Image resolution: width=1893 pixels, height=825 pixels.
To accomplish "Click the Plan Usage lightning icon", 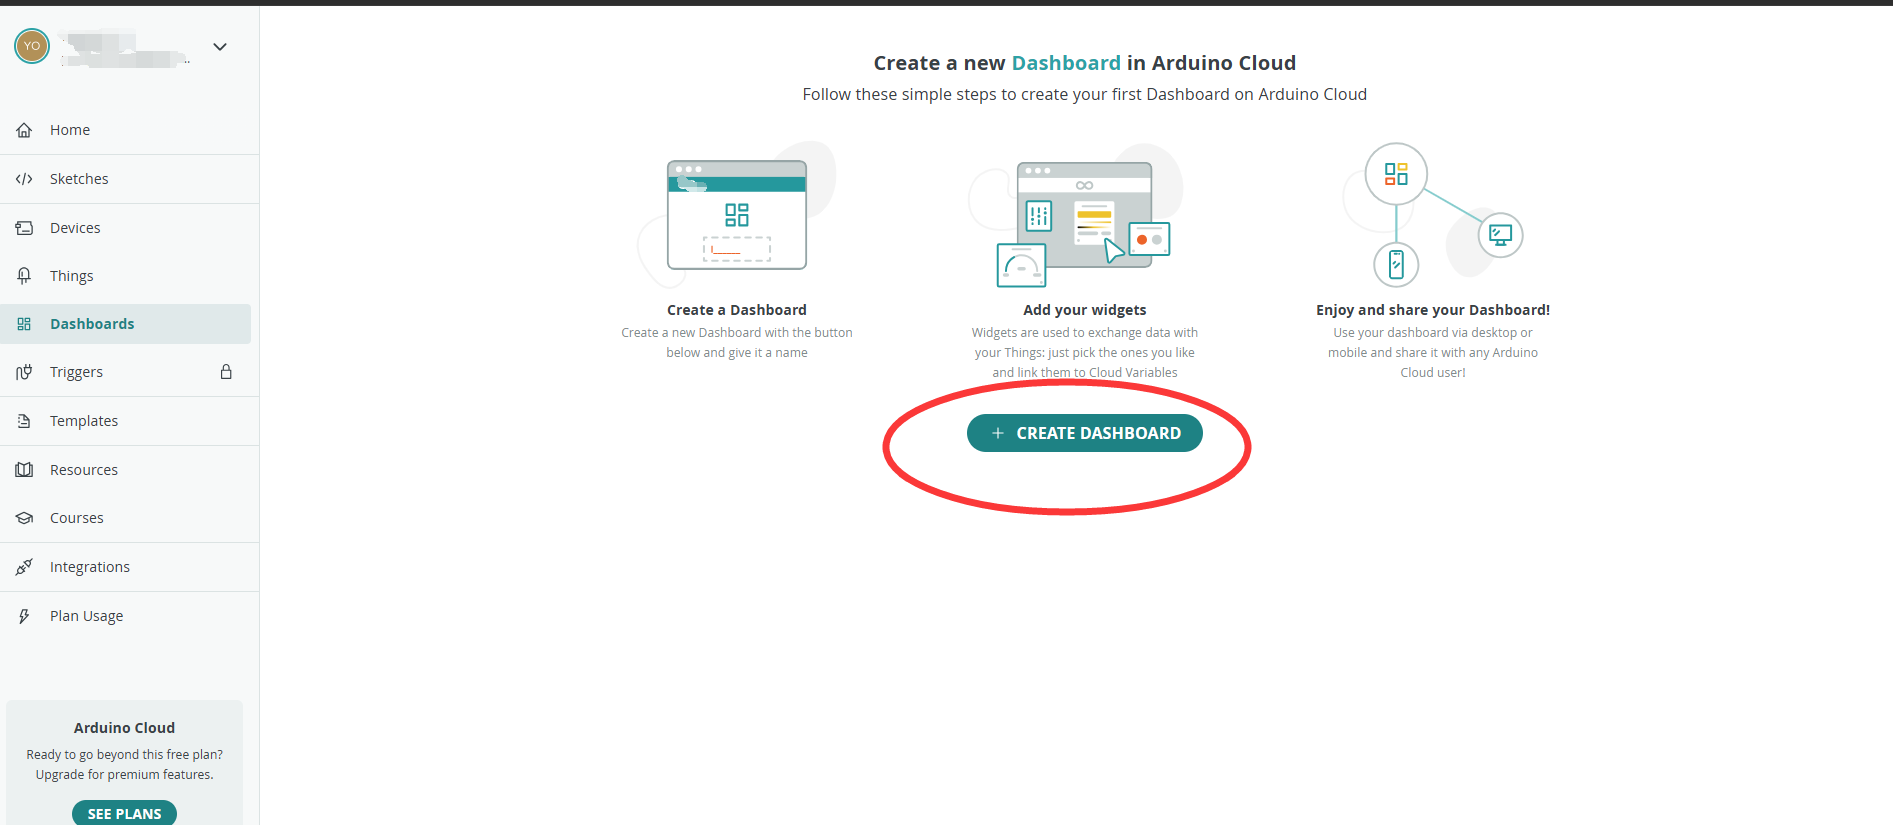I will pyautogui.click(x=24, y=616).
